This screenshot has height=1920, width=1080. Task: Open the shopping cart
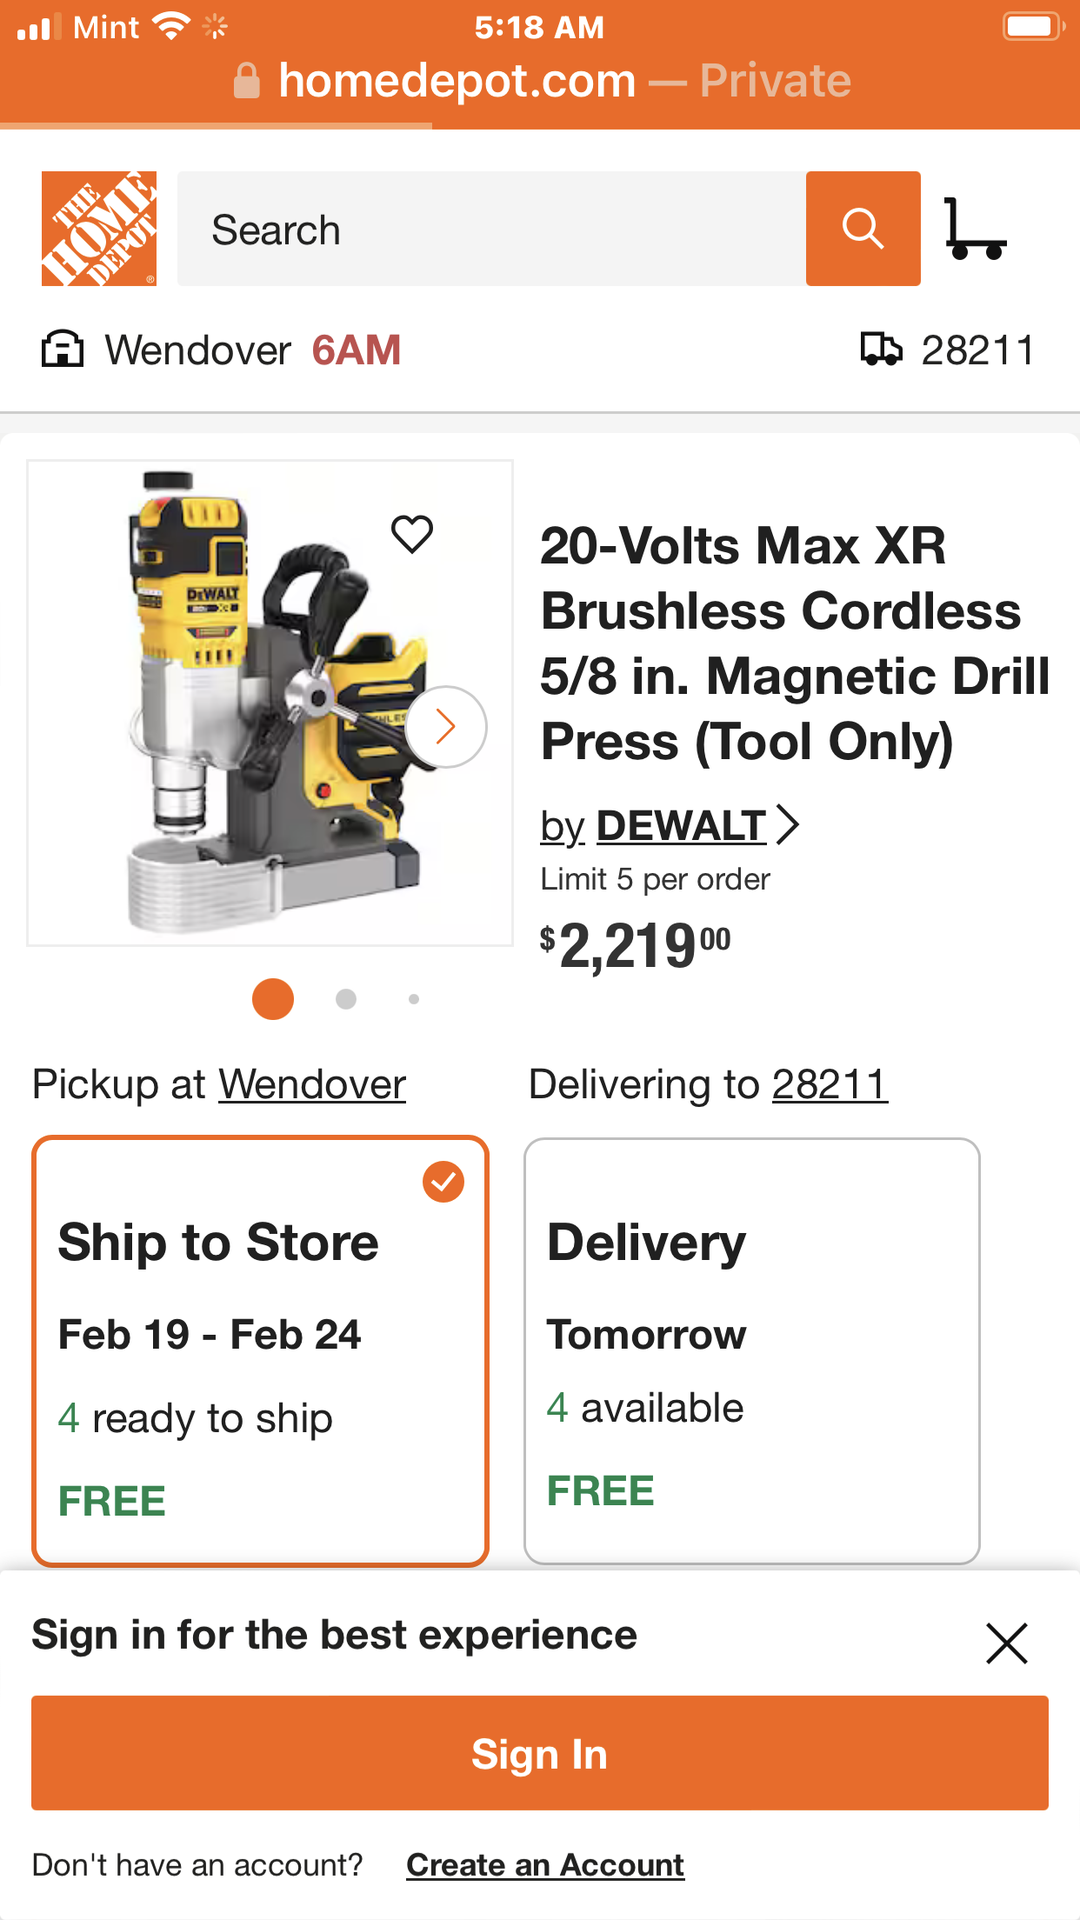tap(974, 229)
